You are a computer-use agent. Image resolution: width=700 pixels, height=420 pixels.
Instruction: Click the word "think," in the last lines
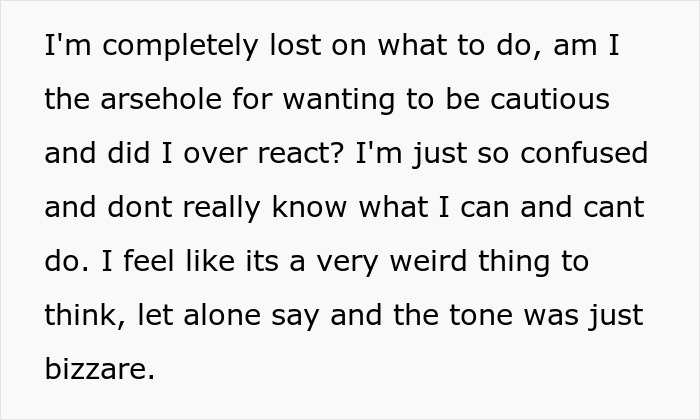coord(80,316)
